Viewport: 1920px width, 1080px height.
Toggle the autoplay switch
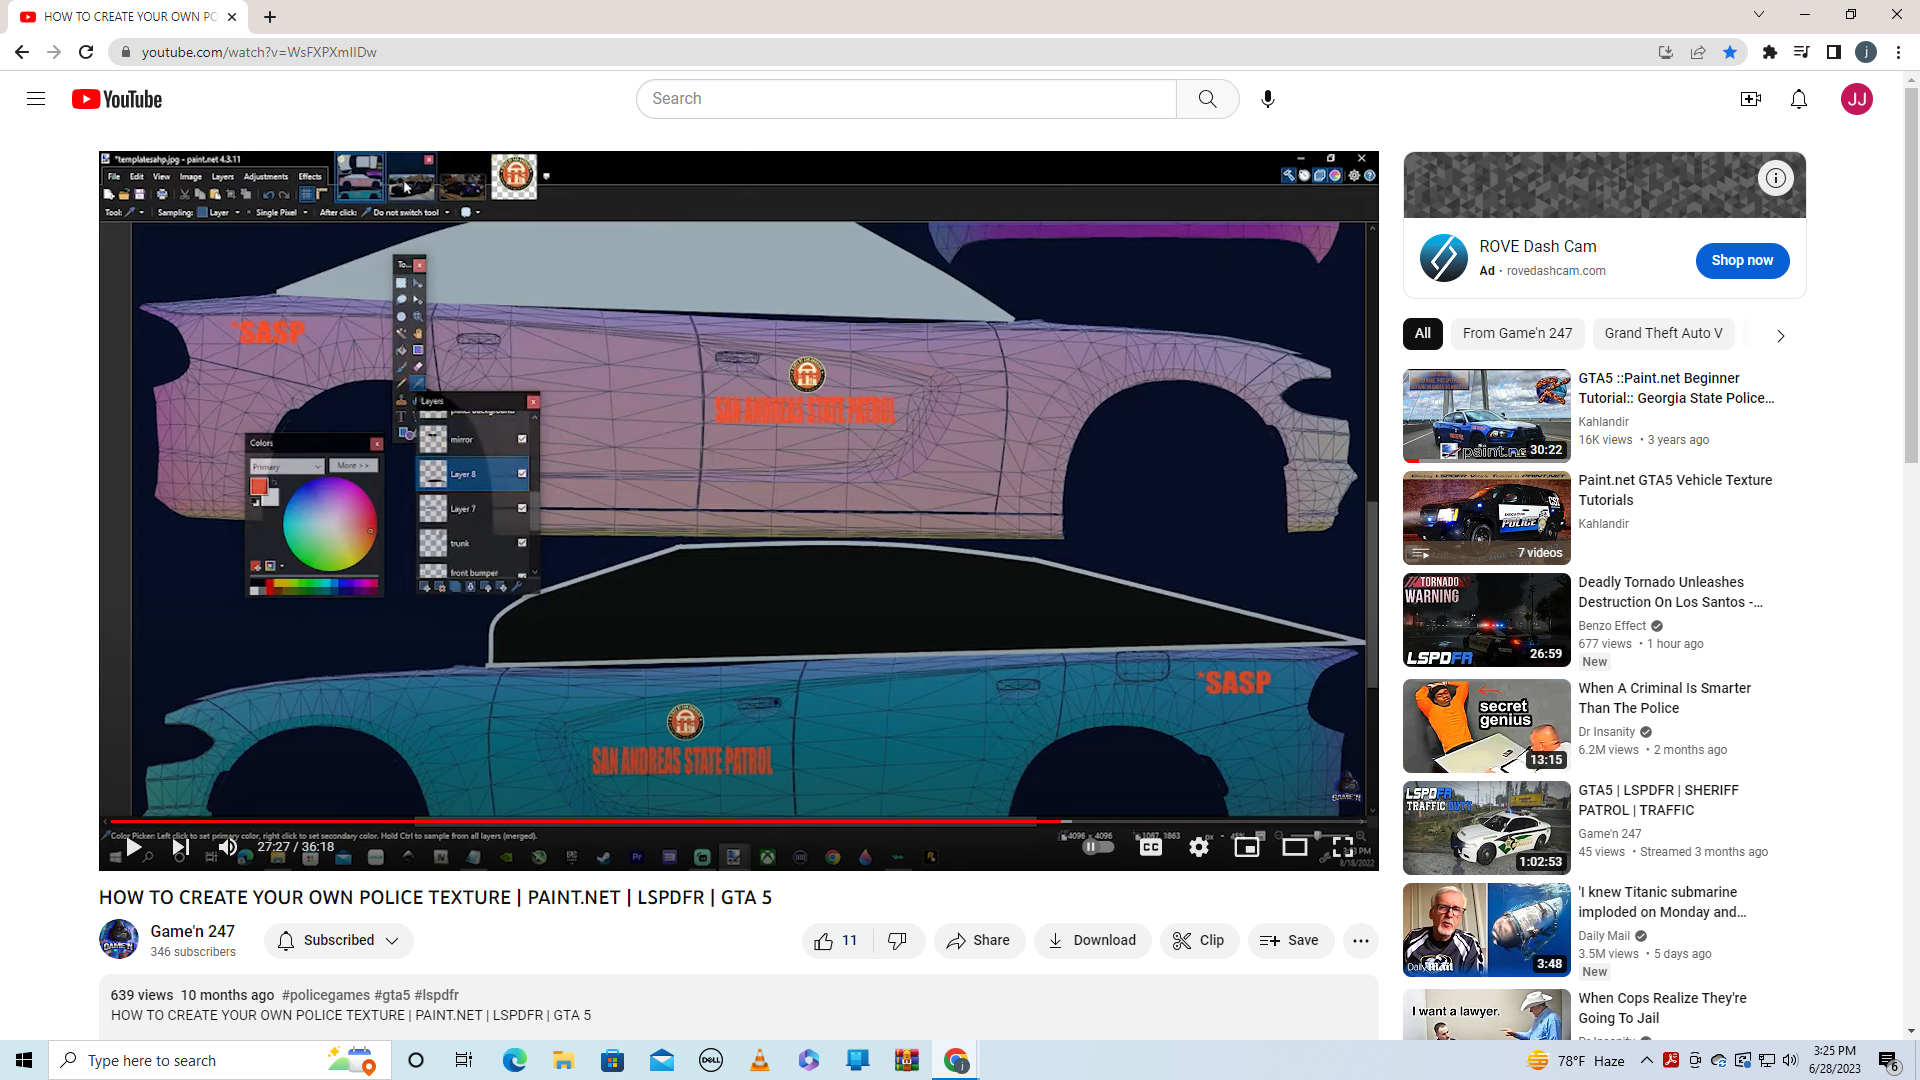pos(1098,847)
